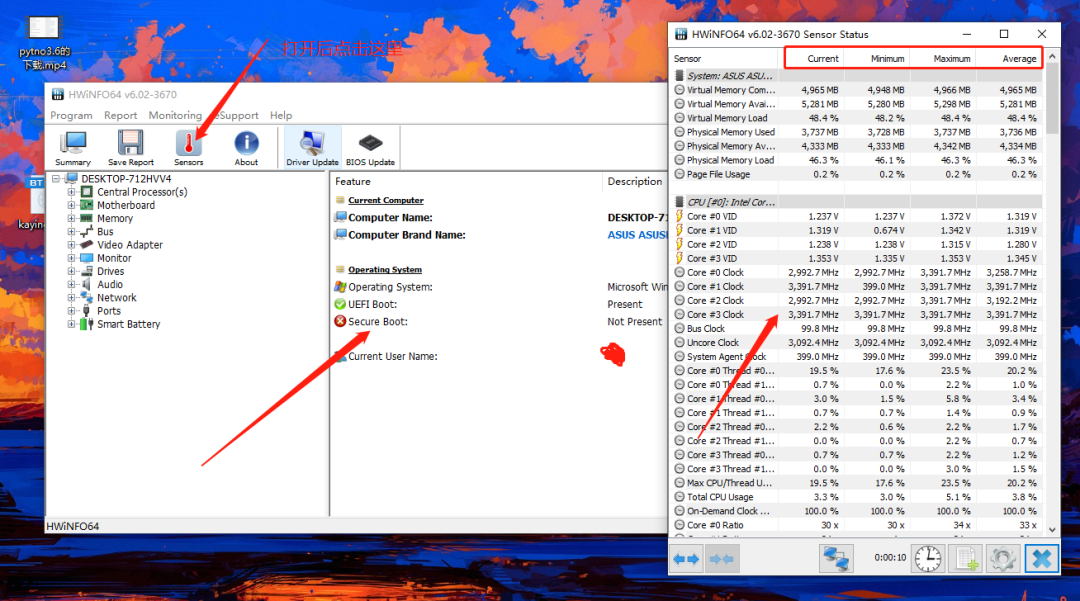The width and height of the screenshot is (1080, 601).
Task: Expand the Smart Battery node
Action: click(71, 324)
